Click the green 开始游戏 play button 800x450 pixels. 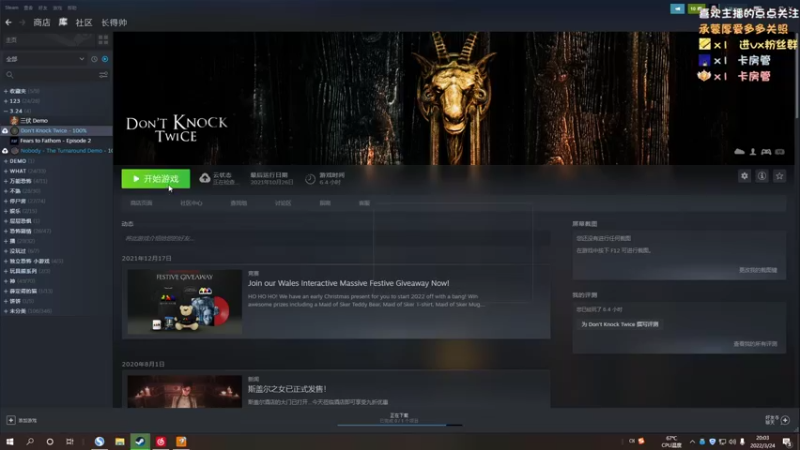(x=156, y=179)
